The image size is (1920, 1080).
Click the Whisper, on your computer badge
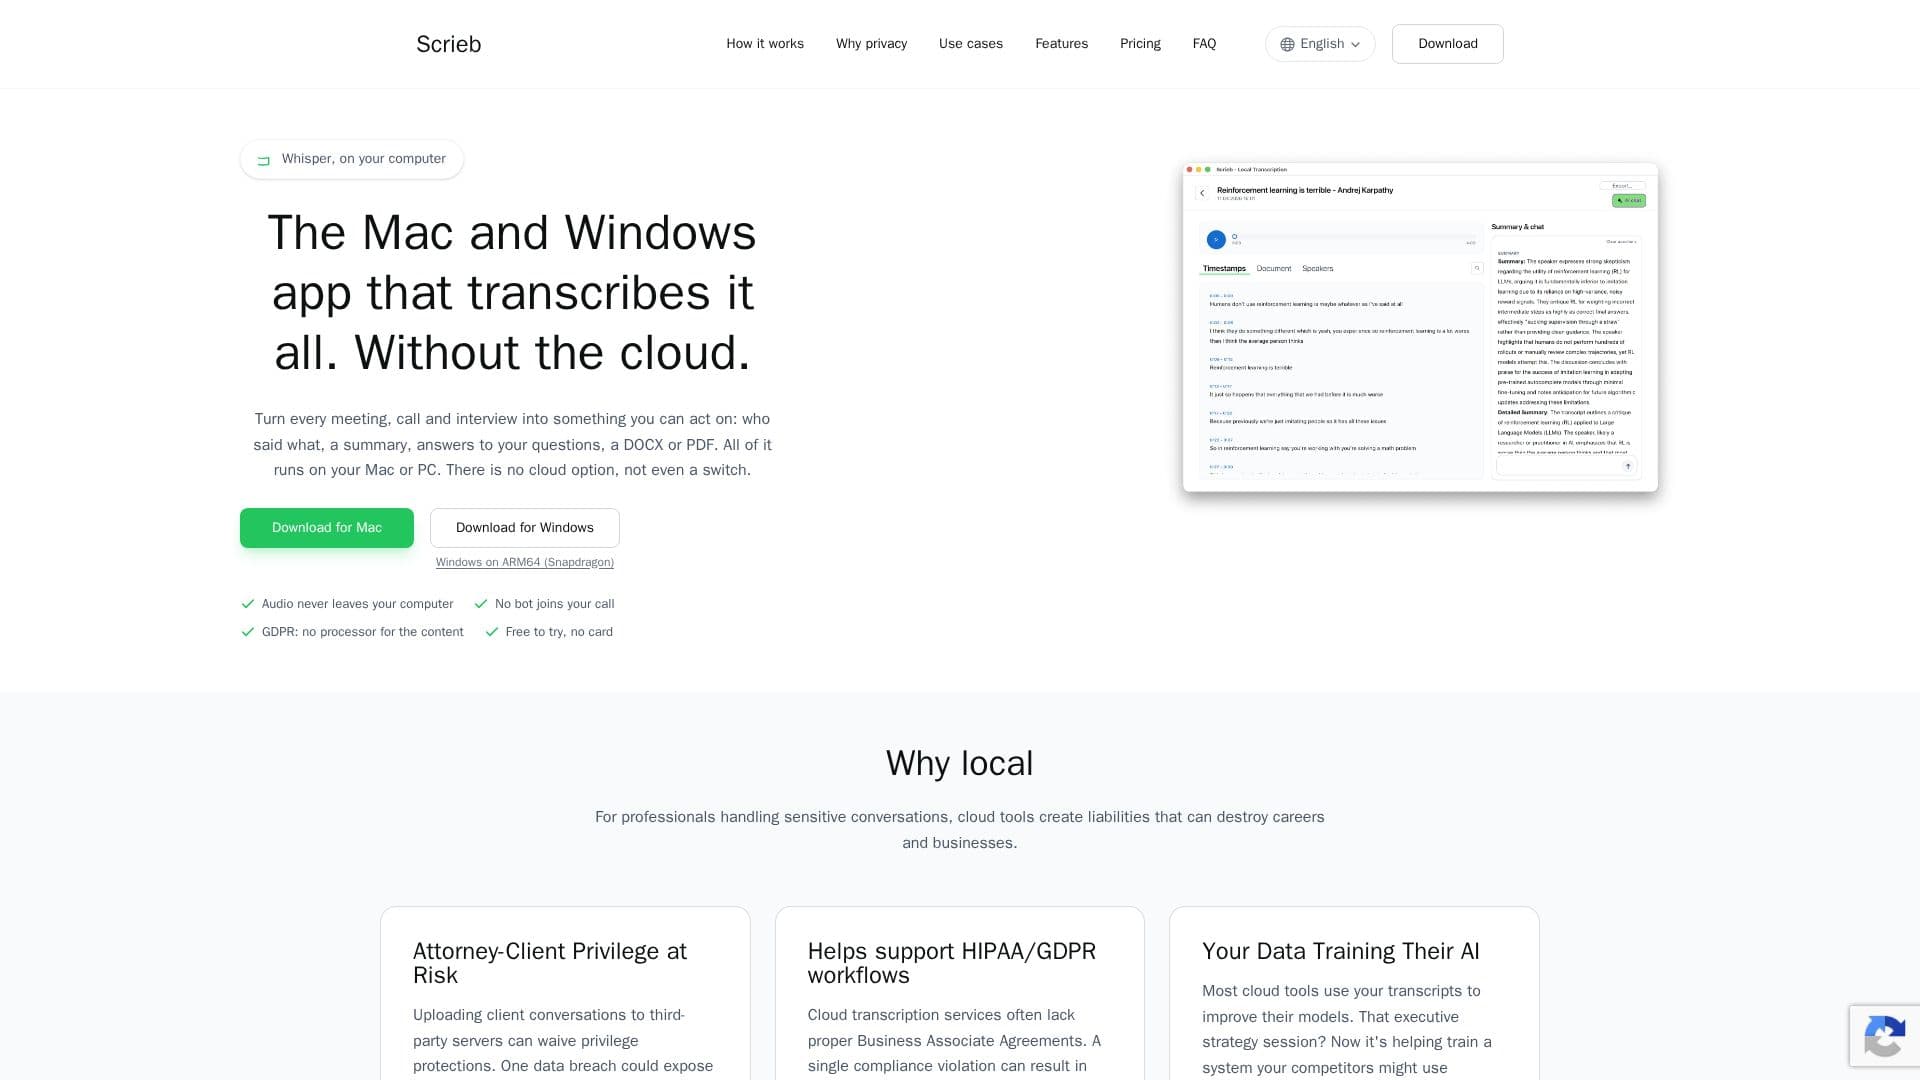351,159
